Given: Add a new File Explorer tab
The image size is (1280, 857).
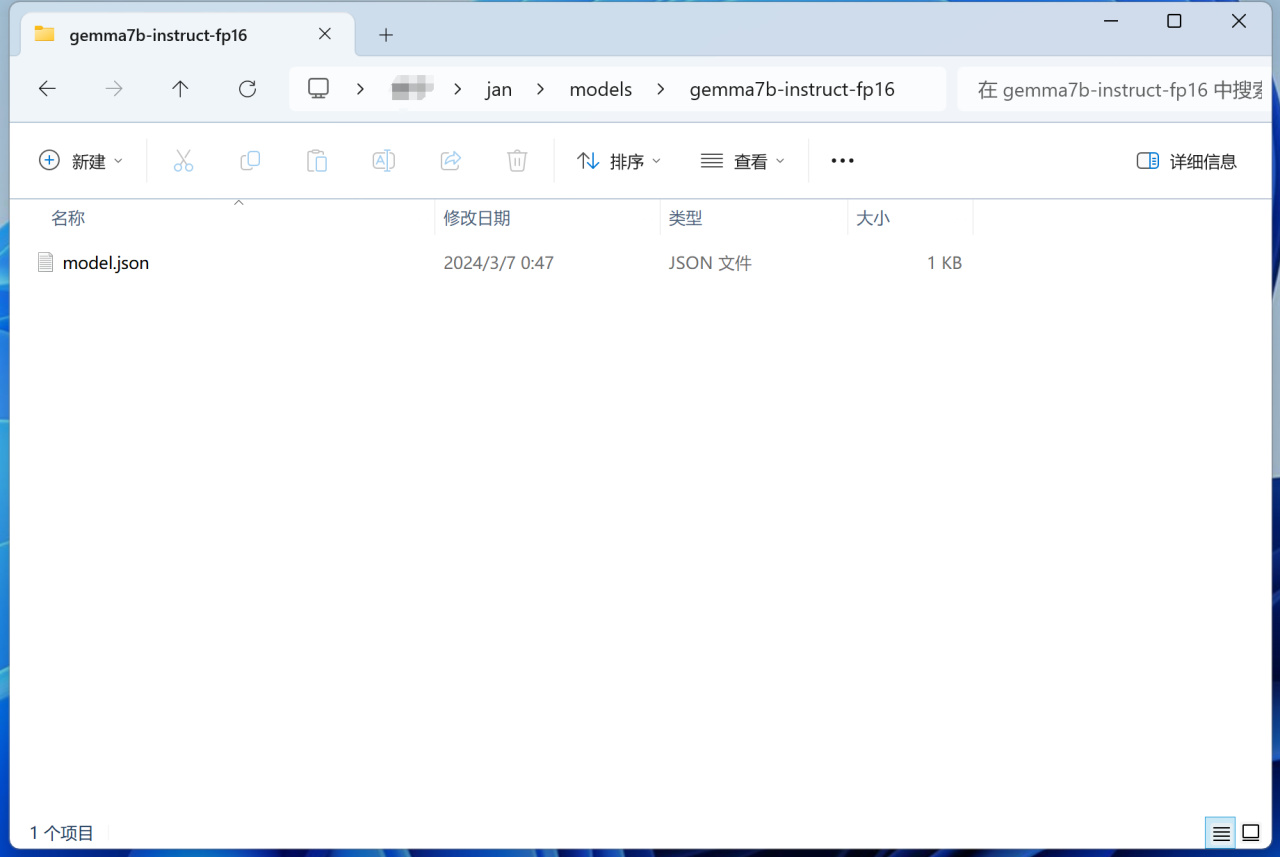Looking at the screenshot, I should (386, 35).
